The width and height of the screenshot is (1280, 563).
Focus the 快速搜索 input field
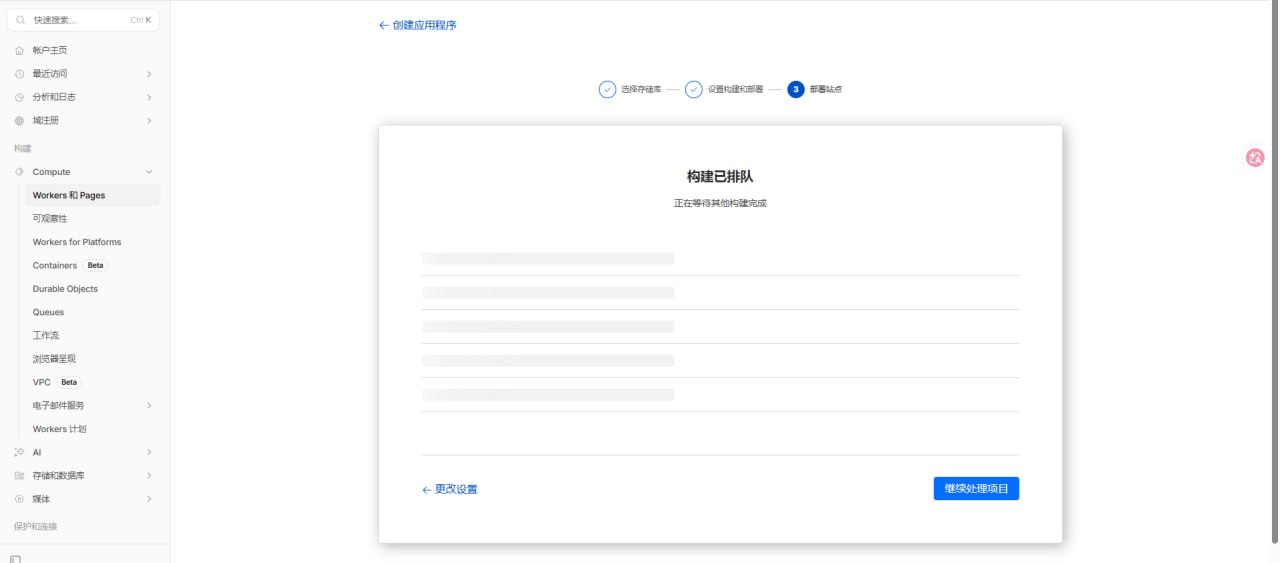[84, 20]
